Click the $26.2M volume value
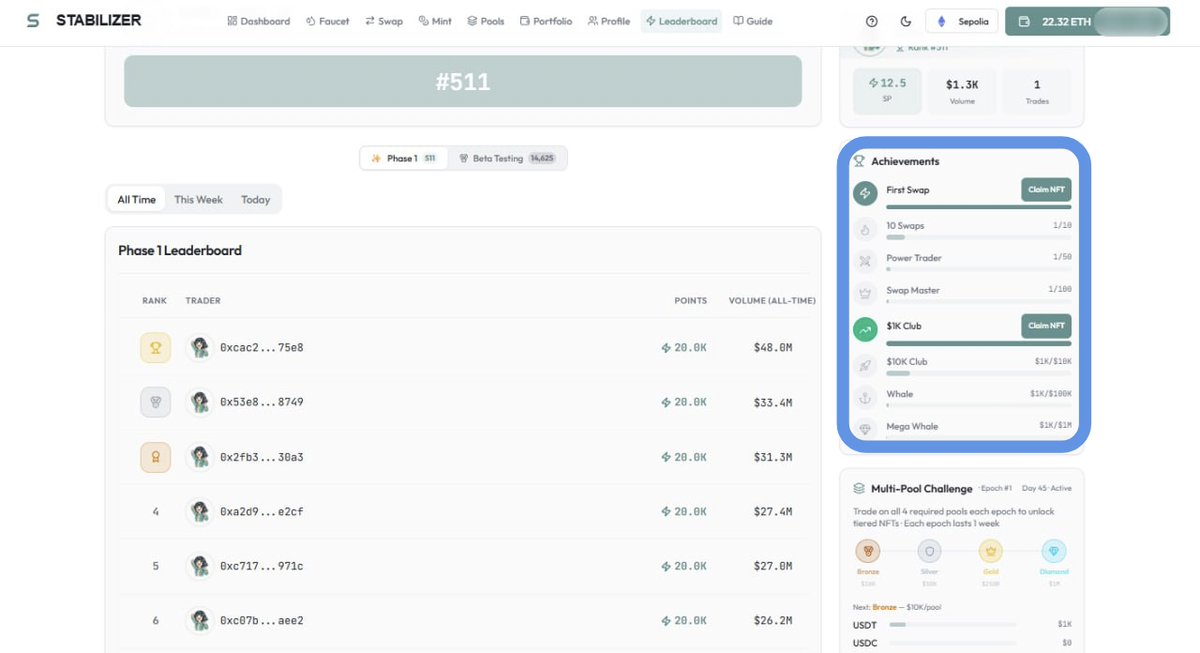Viewport: 1200px width, 653px height. [773, 620]
